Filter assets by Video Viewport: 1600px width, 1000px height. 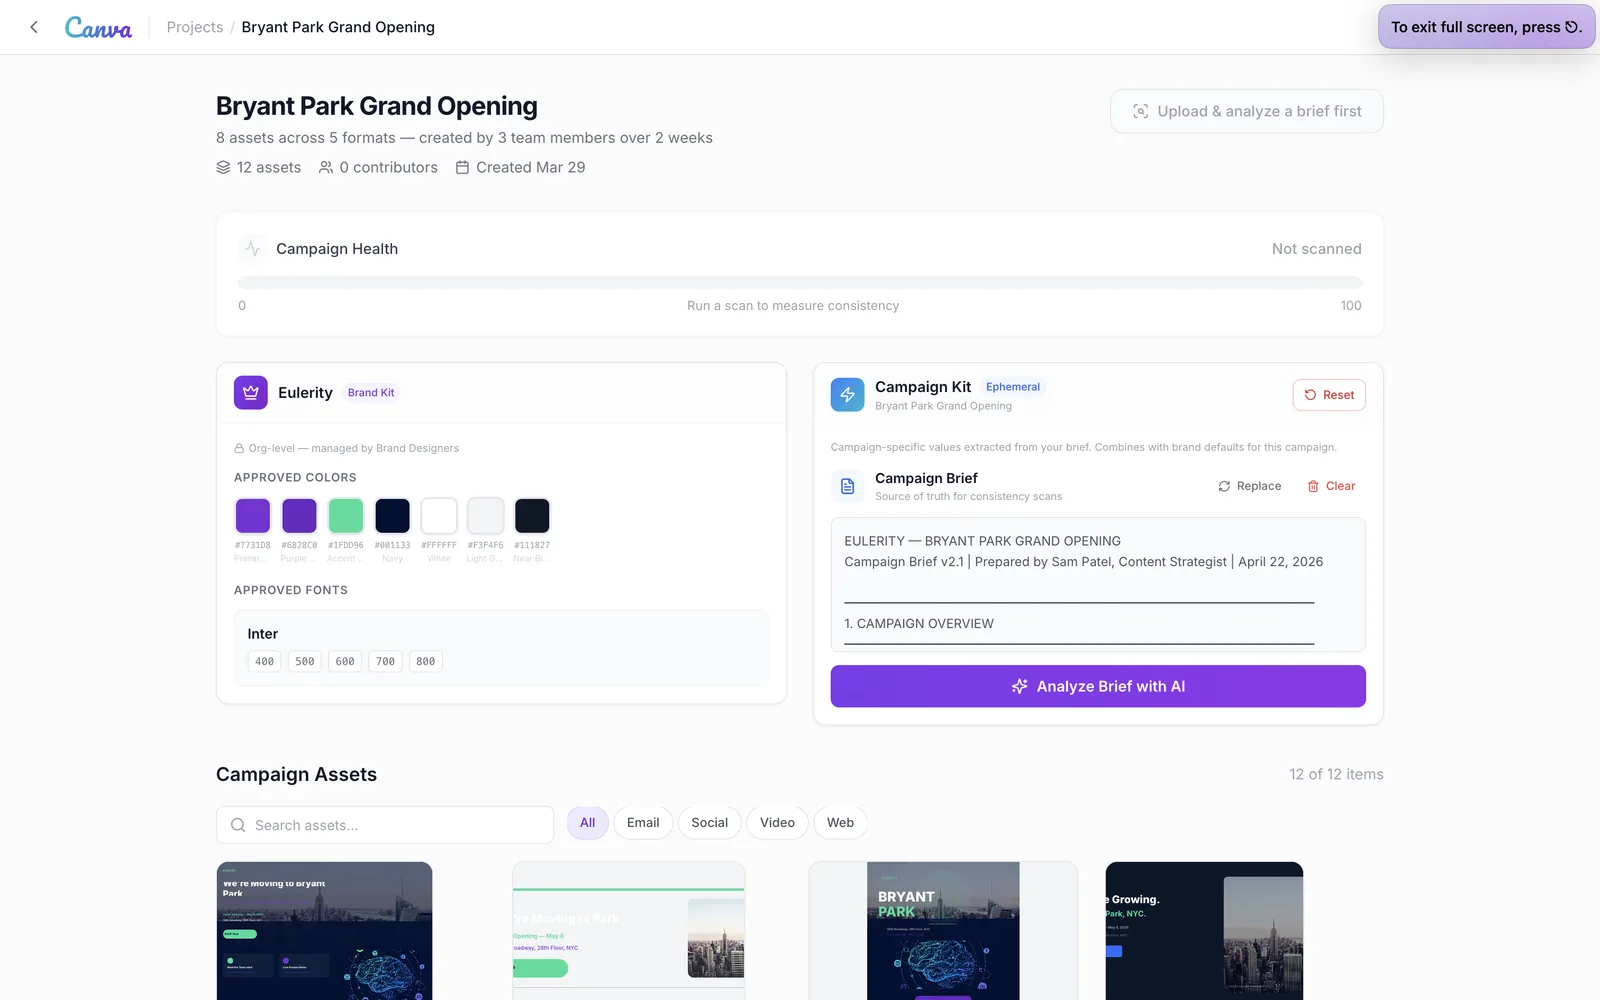(x=777, y=823)
